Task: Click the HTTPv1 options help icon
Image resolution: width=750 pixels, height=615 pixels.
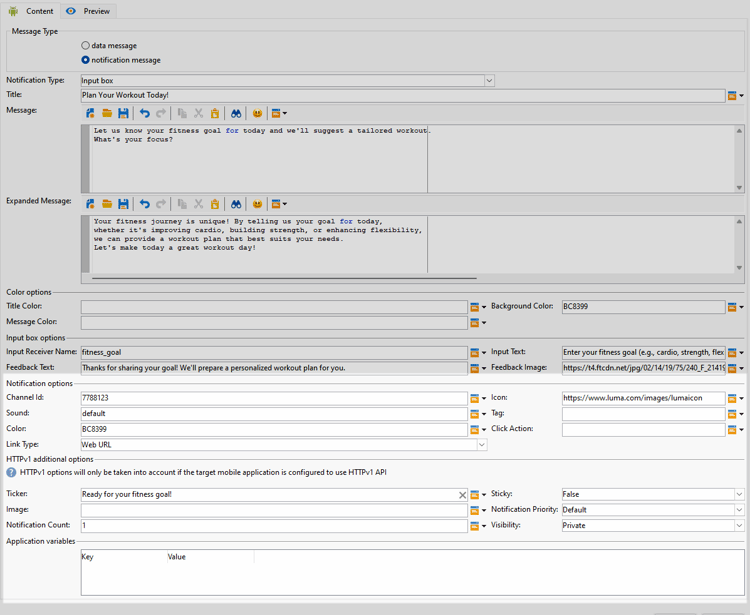Action: (11, 472)
